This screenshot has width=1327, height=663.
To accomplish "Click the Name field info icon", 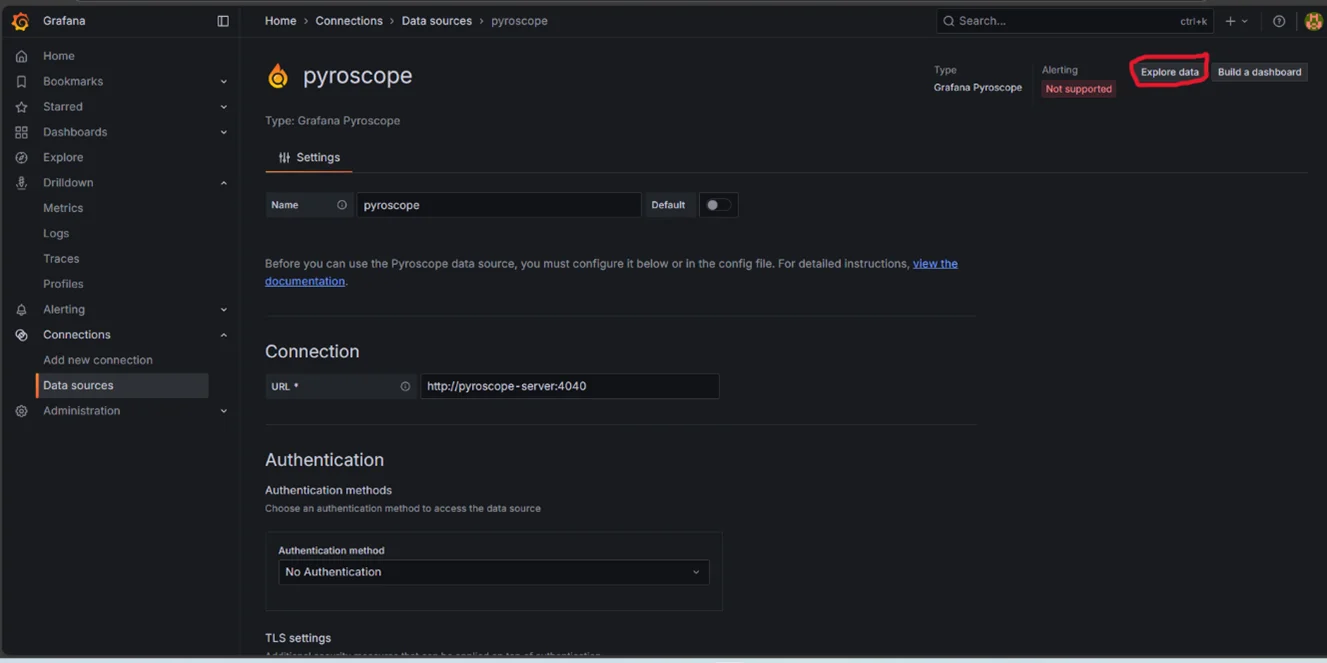I will tap(342, 205).
